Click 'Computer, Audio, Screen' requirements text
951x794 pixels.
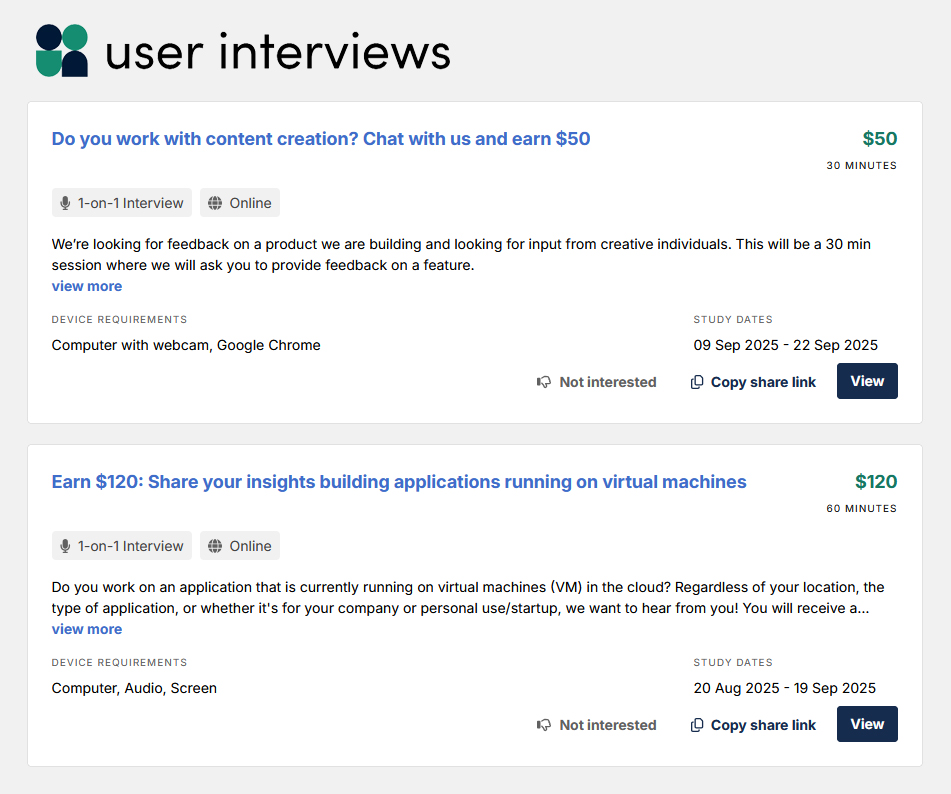134,688
